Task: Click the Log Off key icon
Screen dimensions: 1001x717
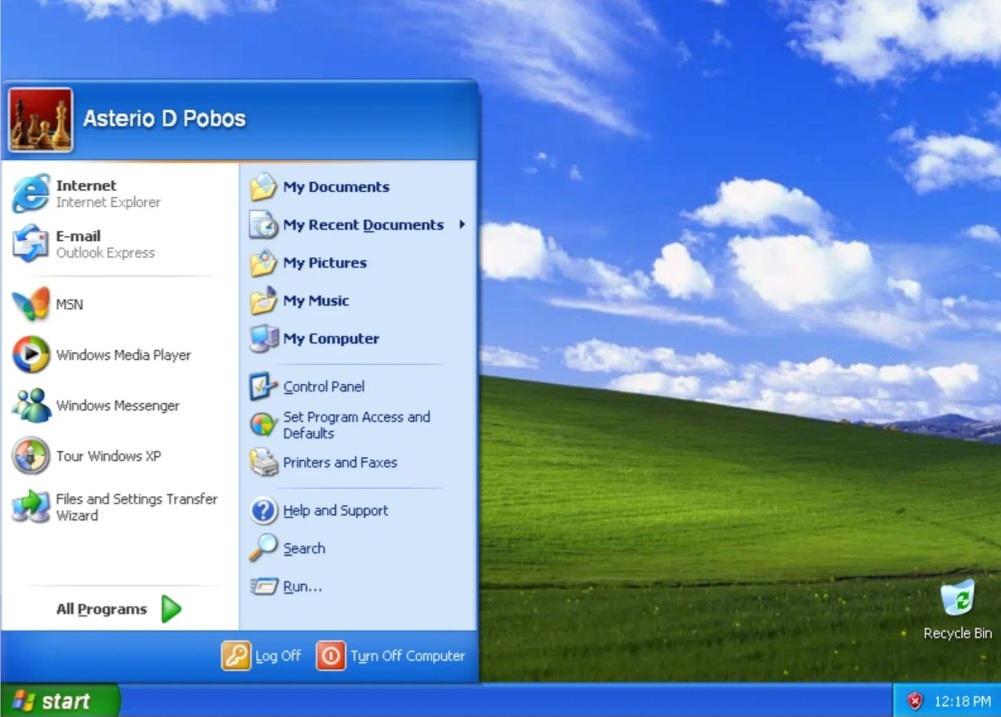Action: (x=236, y=656)
